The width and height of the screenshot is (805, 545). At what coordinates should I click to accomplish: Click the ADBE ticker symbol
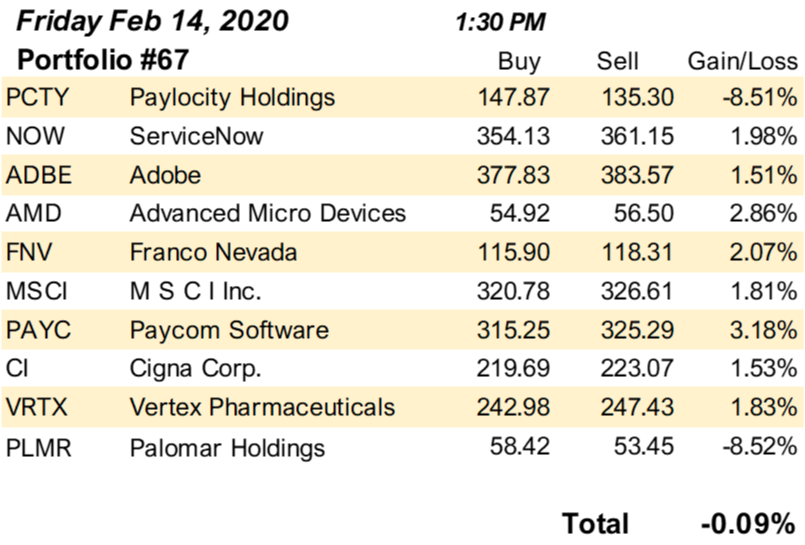click(x=38, y=175)
